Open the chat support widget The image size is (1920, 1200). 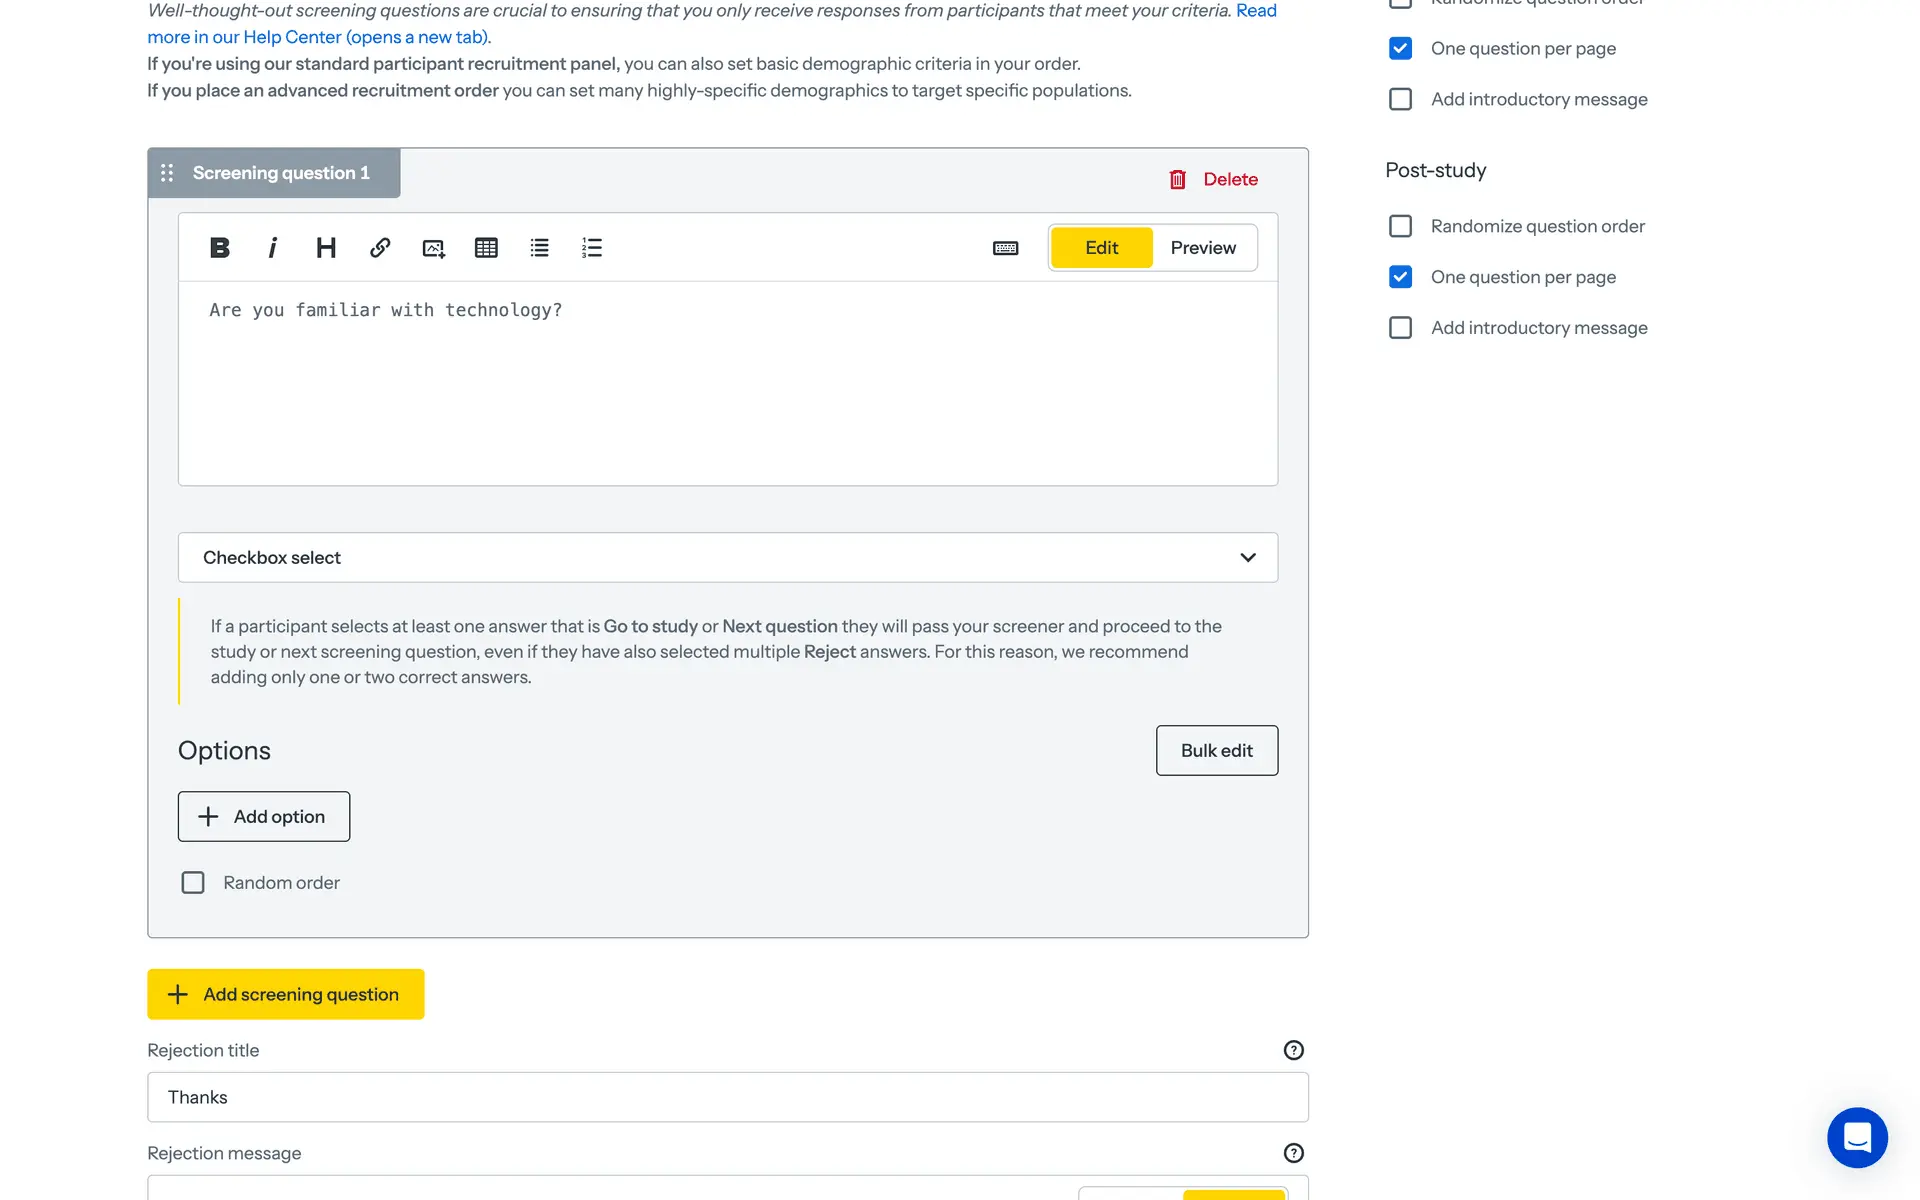1857,1137
